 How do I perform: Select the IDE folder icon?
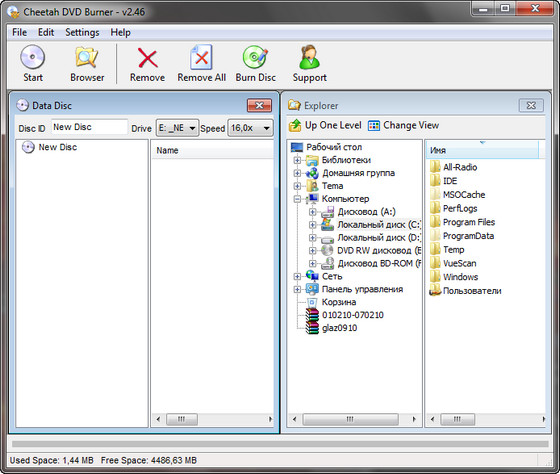[x=435, y=180]
